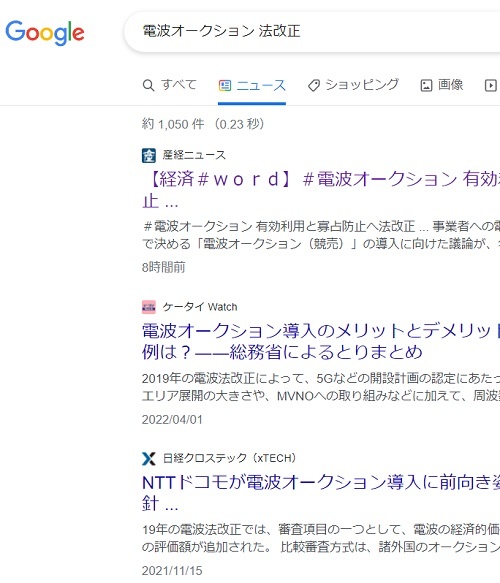Open the 【経済#word】#電波オークション headline
The width and height of the screenshot is (500, 583).
pos(321,190)
